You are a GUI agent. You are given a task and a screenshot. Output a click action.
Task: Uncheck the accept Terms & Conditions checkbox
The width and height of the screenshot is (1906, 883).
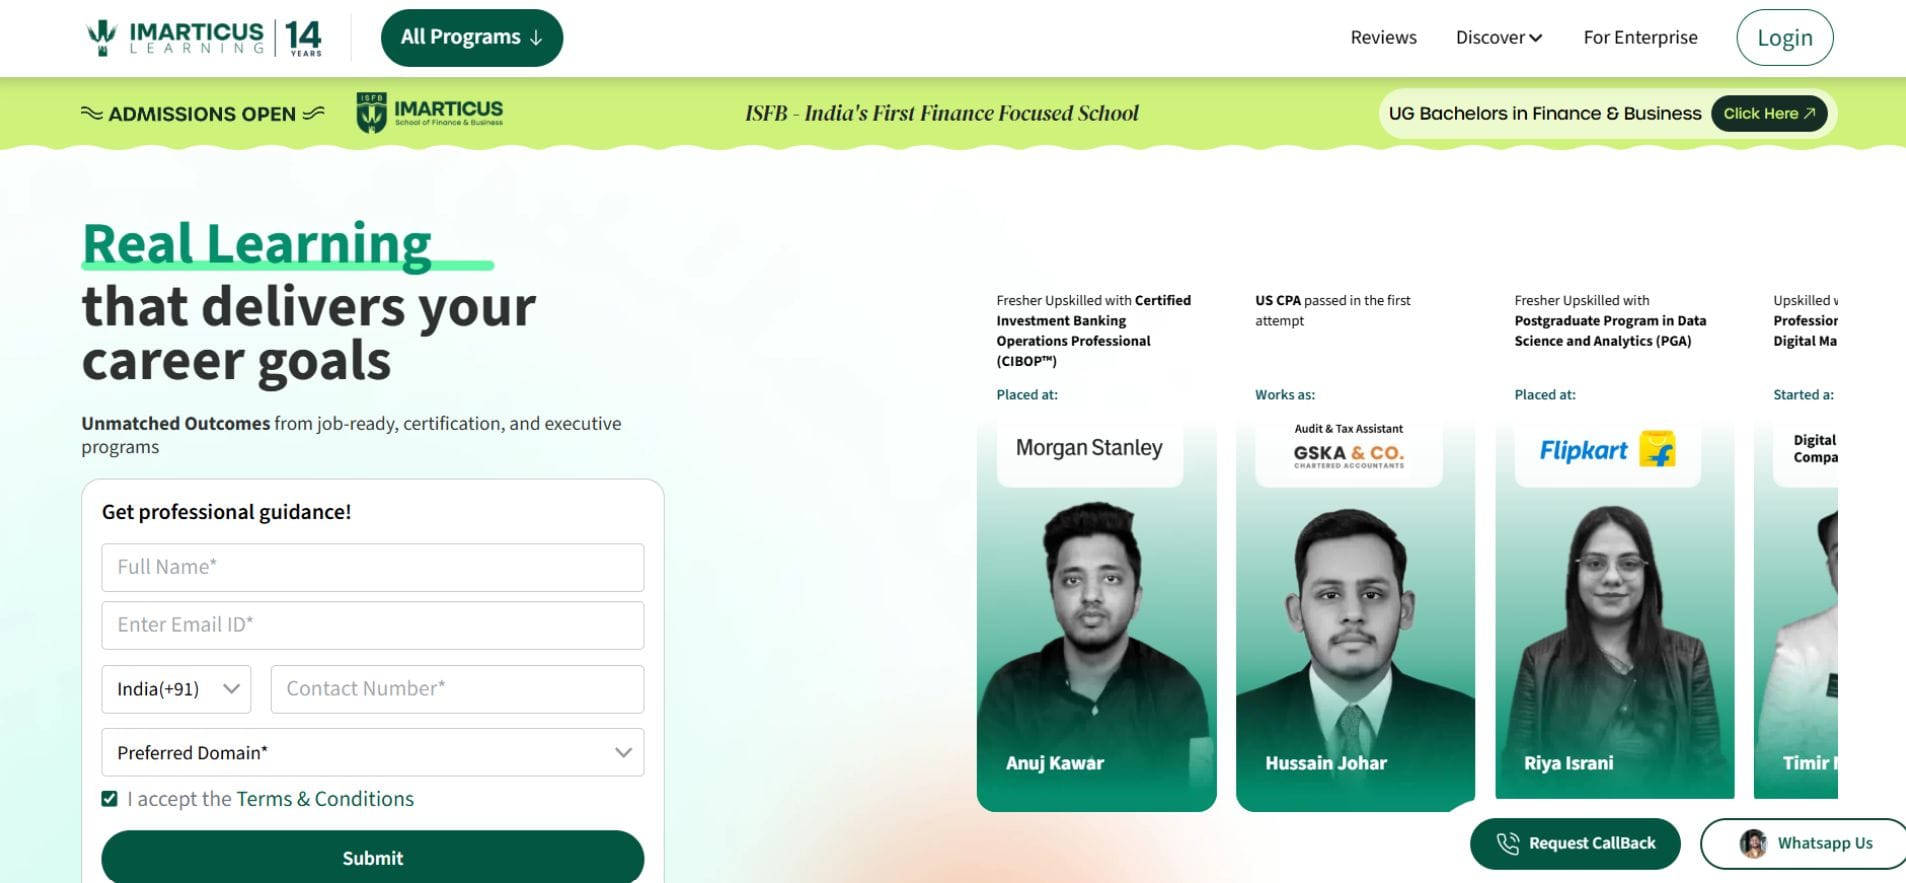[110, 799]
